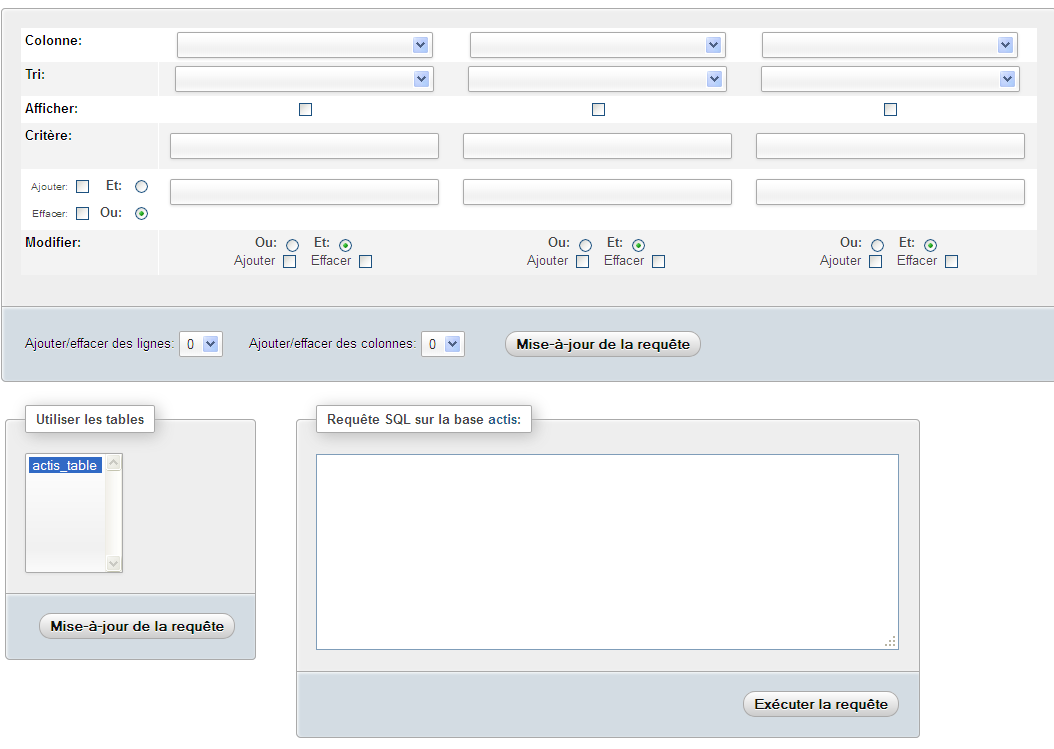This screenshot has width=1054, height=749.
Task: Click the Afficher: row label
Action: coord(51,108)
